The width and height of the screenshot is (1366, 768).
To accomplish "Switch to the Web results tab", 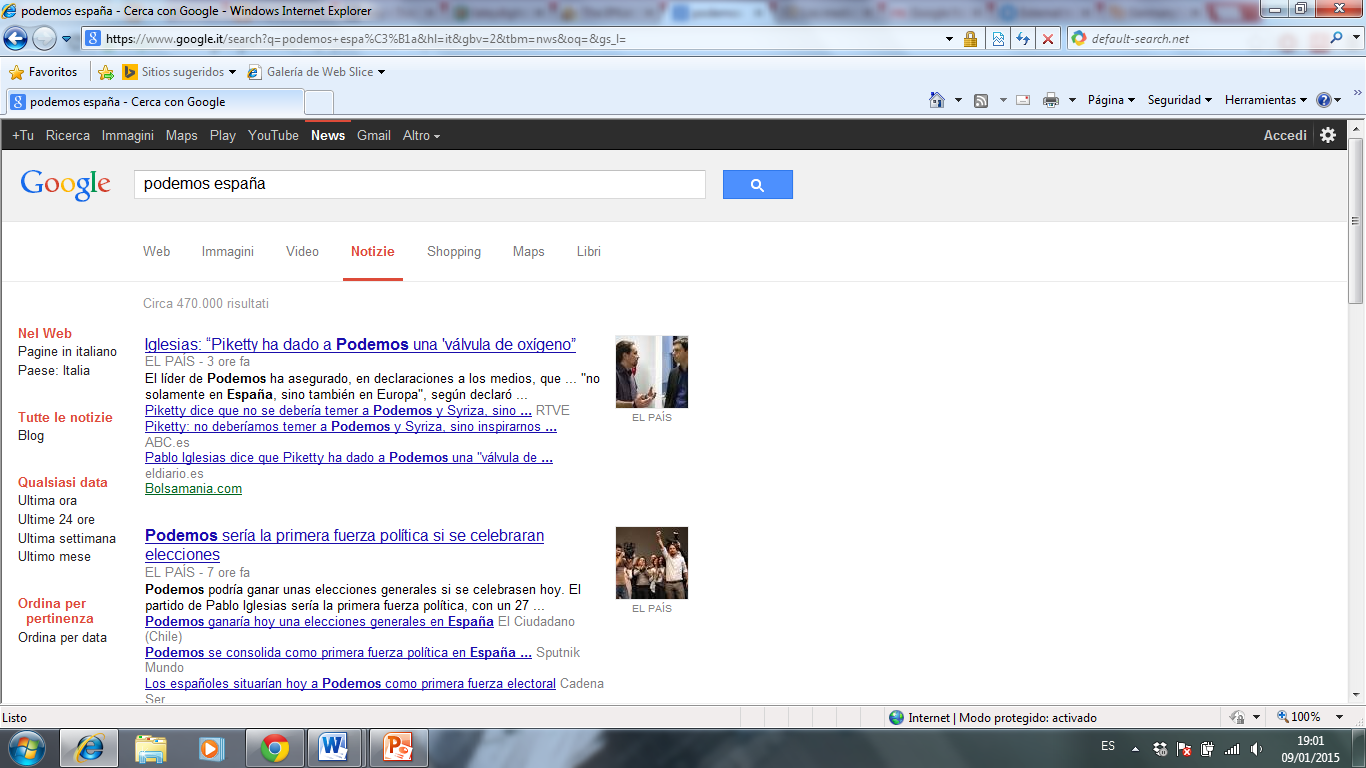I will tap(157, 251).
